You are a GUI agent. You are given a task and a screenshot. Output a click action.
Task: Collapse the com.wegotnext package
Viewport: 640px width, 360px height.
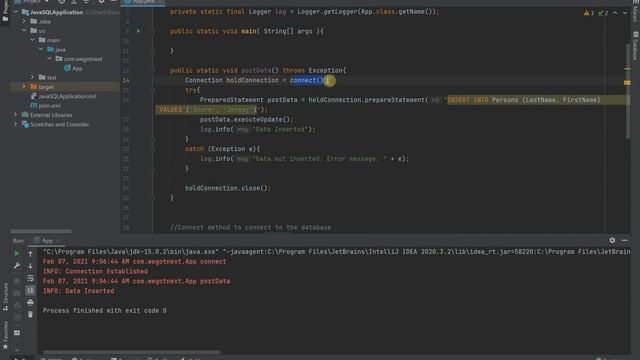[50, 59]
